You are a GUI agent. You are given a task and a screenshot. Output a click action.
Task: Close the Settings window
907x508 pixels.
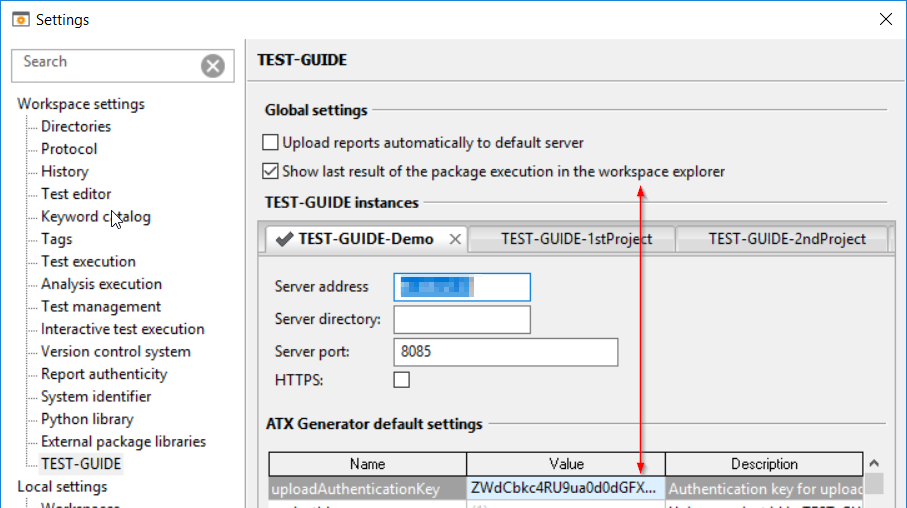886,19
